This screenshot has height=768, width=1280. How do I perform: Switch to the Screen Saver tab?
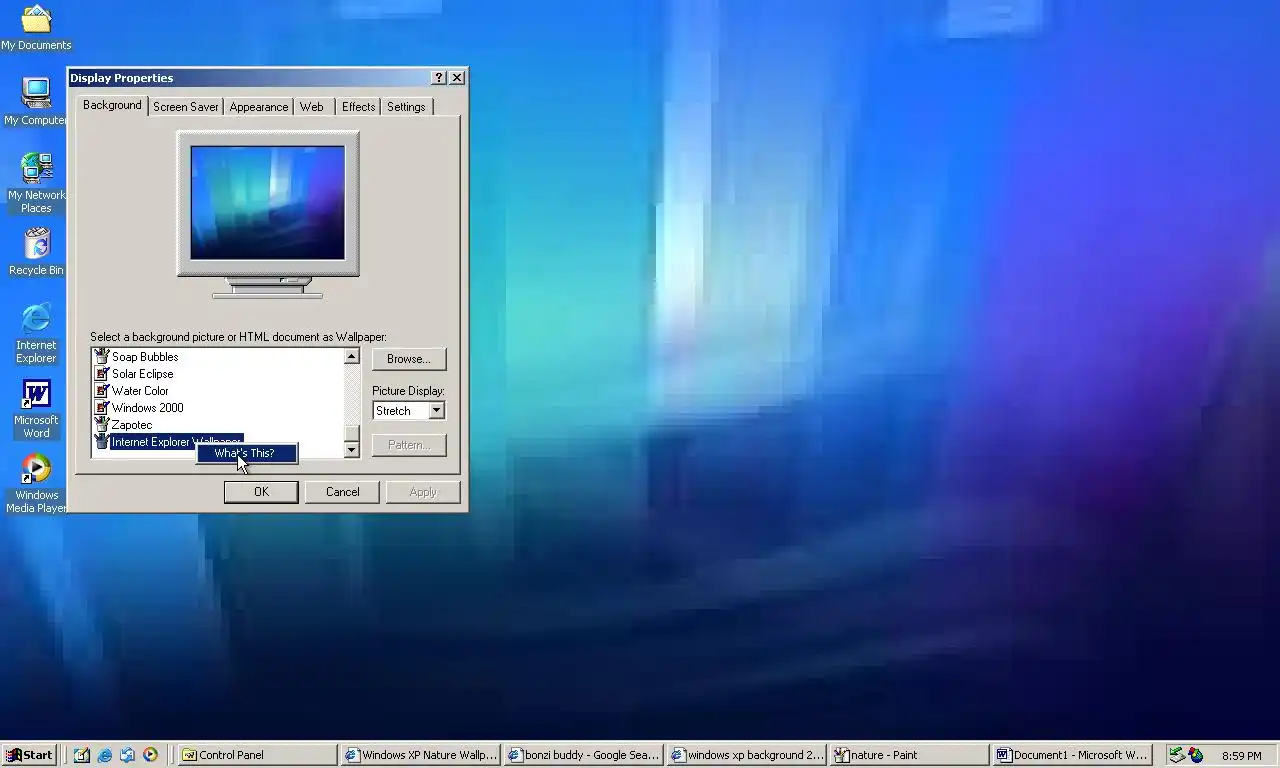(186, 107)
